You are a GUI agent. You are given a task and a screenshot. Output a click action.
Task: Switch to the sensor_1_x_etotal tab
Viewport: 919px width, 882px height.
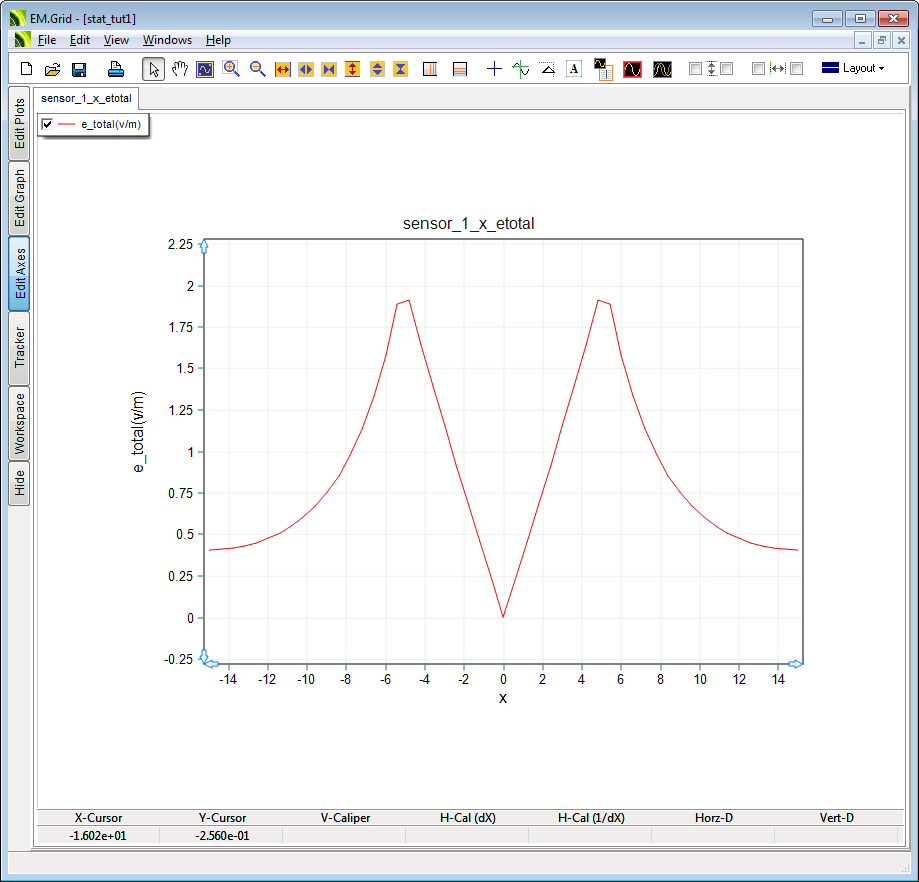(x=86, y=98)
